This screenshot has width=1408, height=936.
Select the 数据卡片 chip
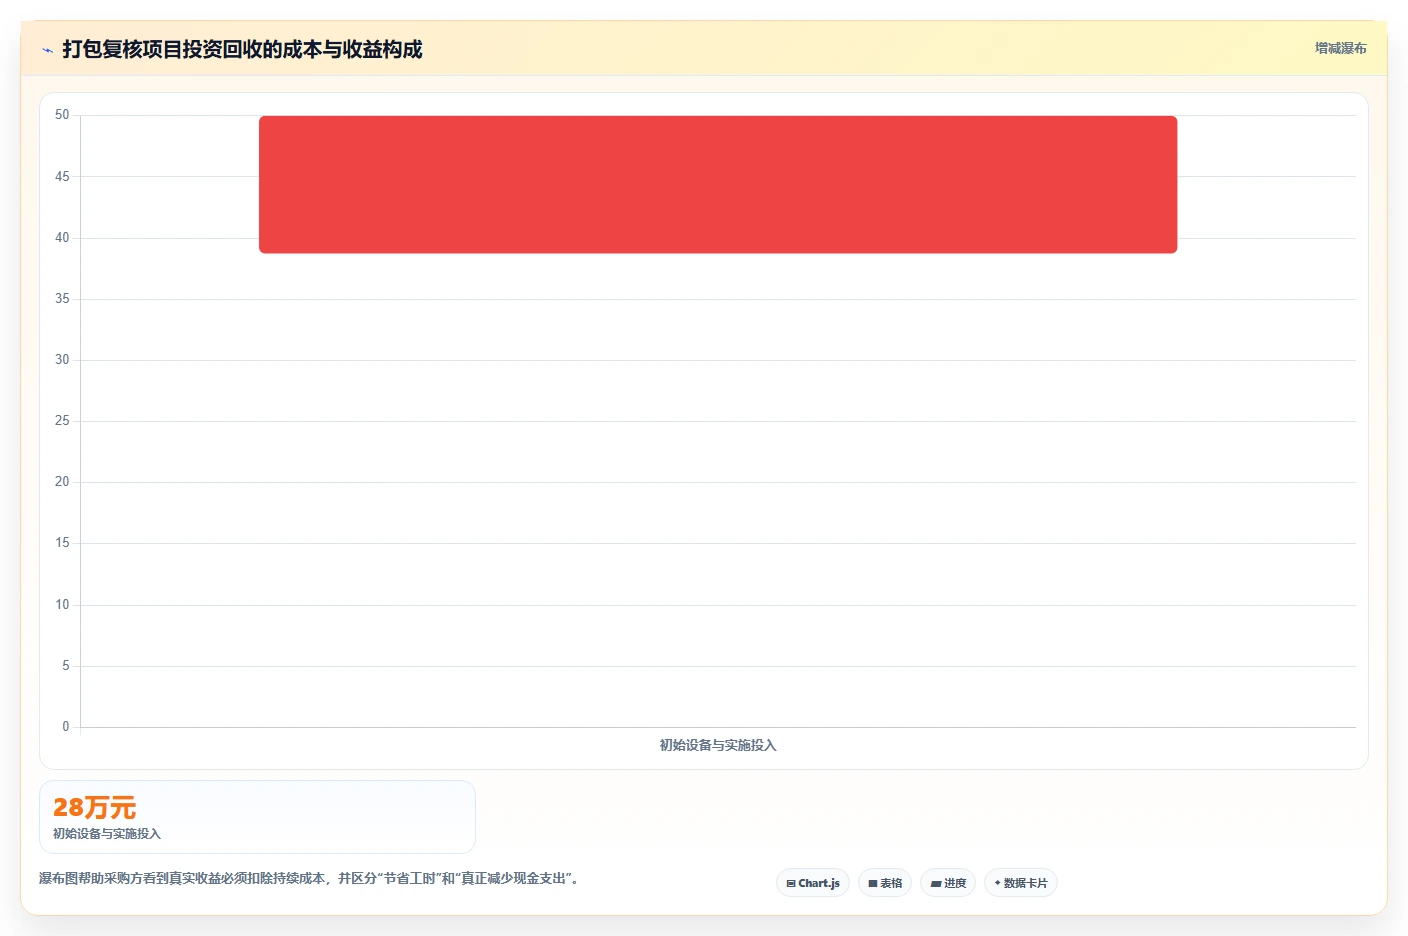[x=1021, y=883]
